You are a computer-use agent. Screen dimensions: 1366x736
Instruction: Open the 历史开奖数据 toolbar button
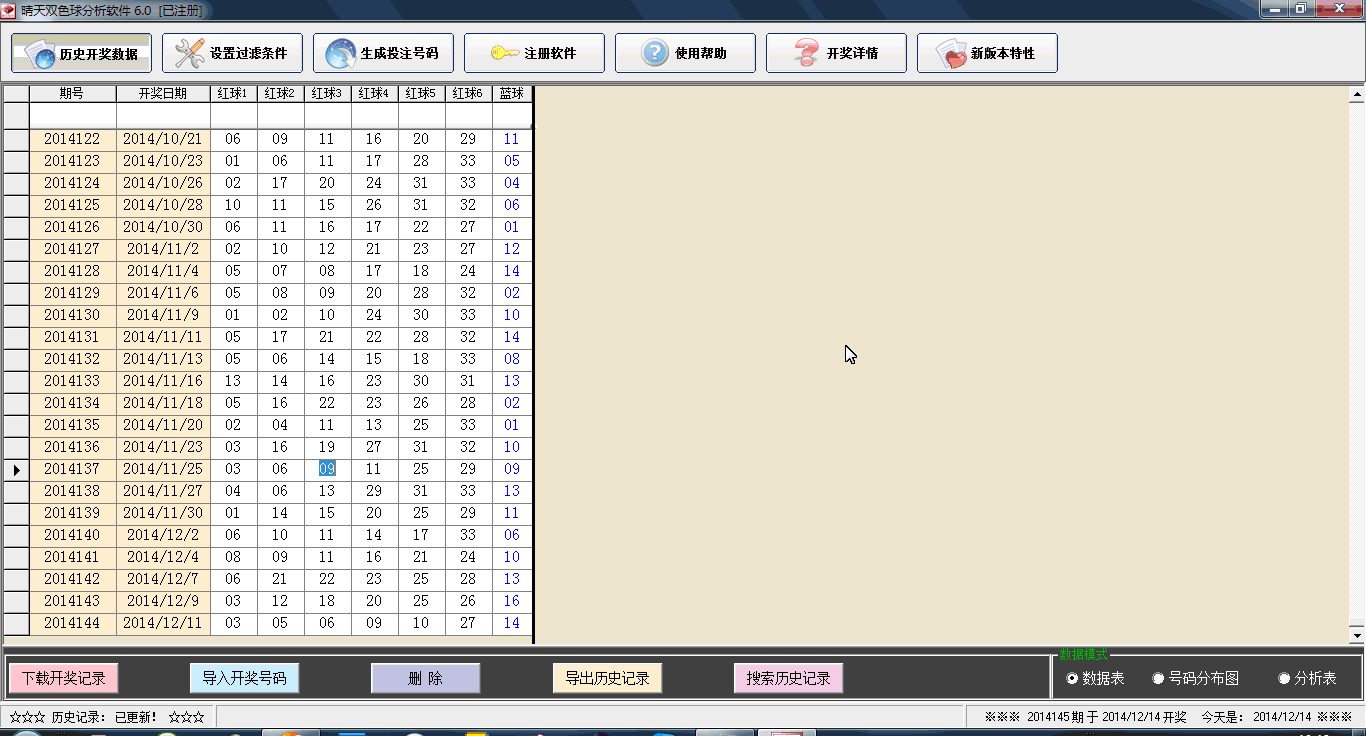coord(81,53)
